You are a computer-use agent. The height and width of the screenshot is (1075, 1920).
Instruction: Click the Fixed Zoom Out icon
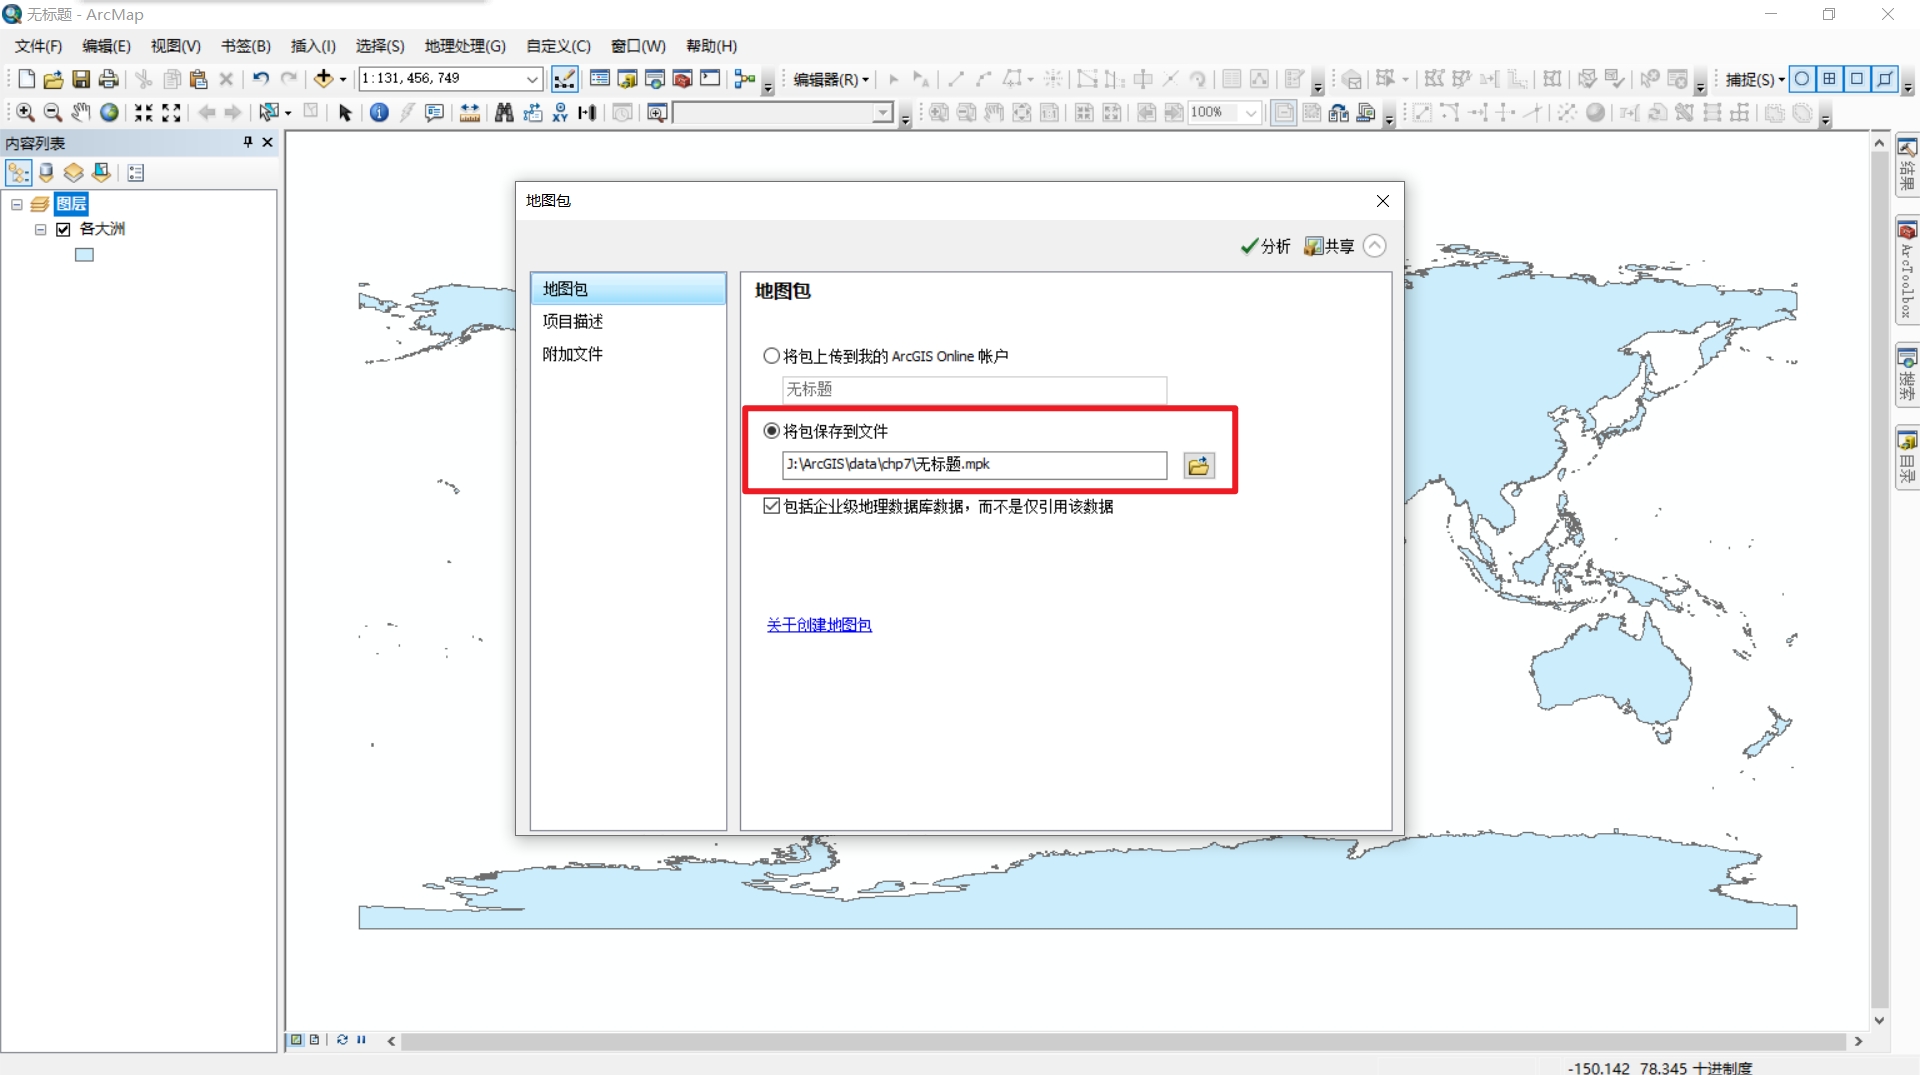171,113
